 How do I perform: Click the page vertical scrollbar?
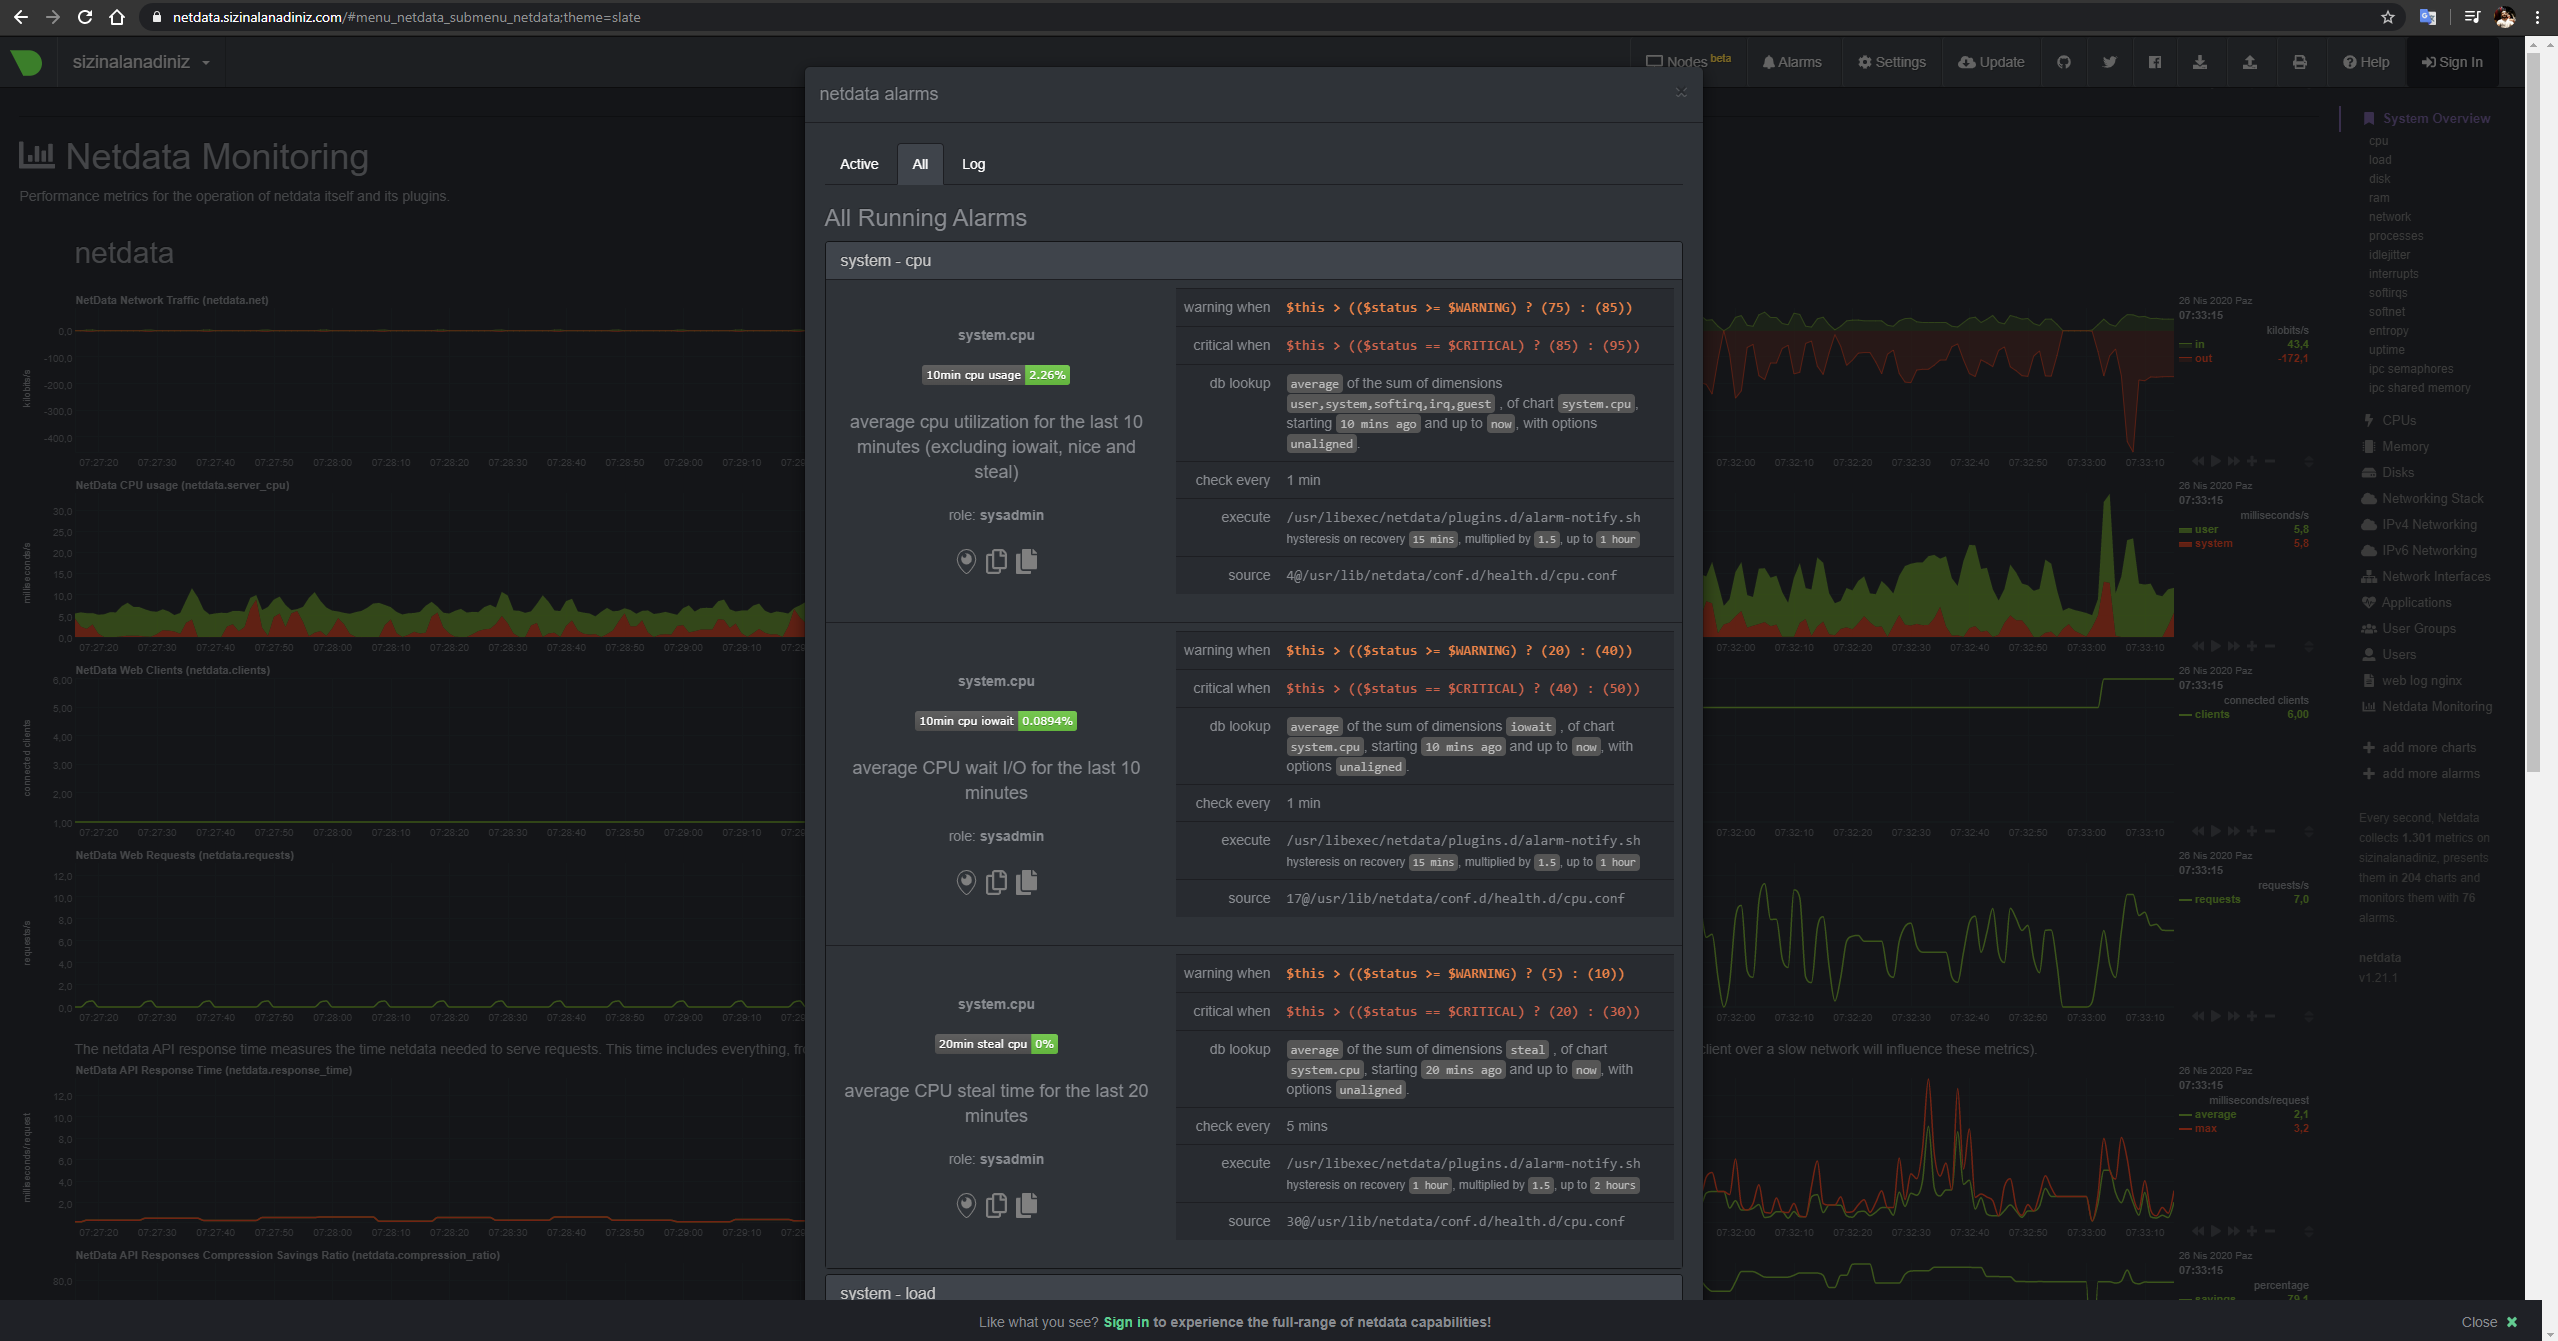(2532, 410)
